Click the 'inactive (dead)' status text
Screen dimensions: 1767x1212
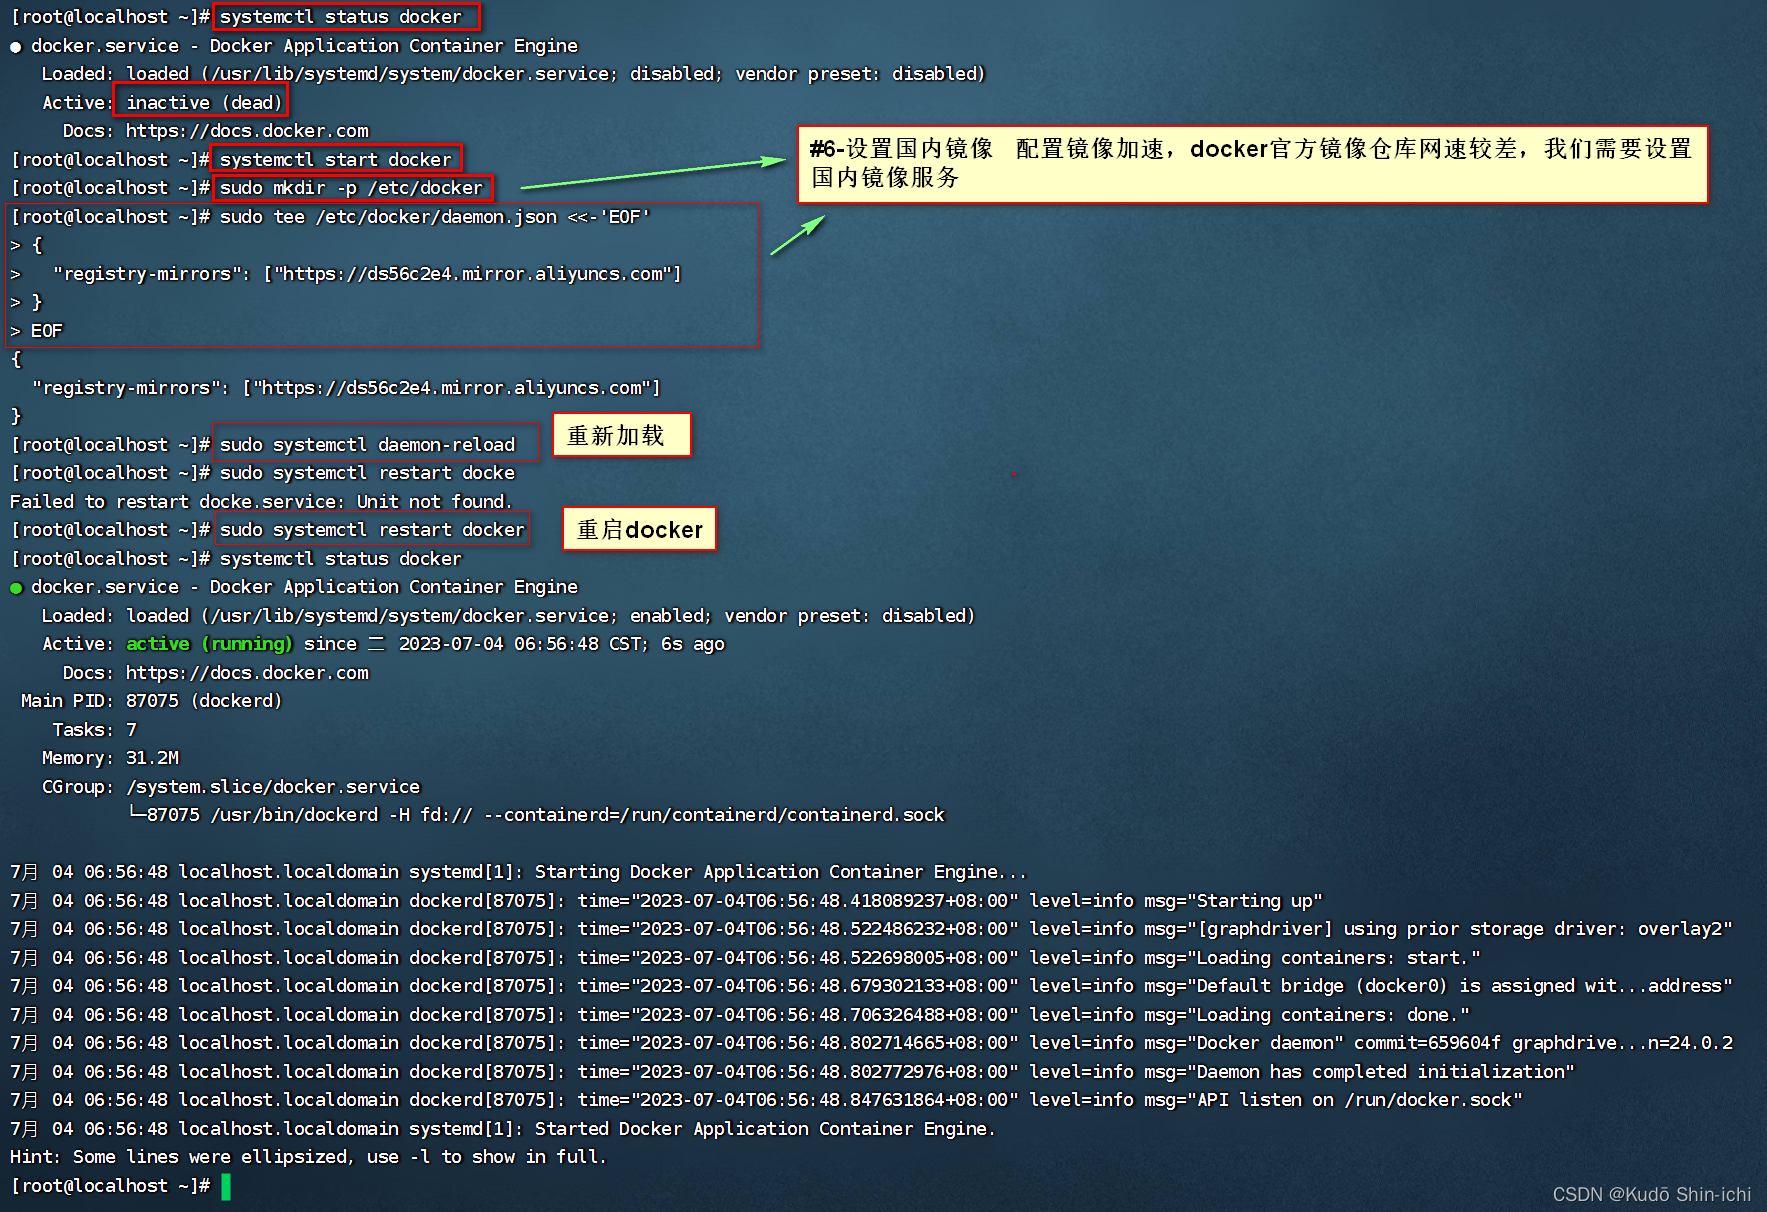(x=204, y=102)
